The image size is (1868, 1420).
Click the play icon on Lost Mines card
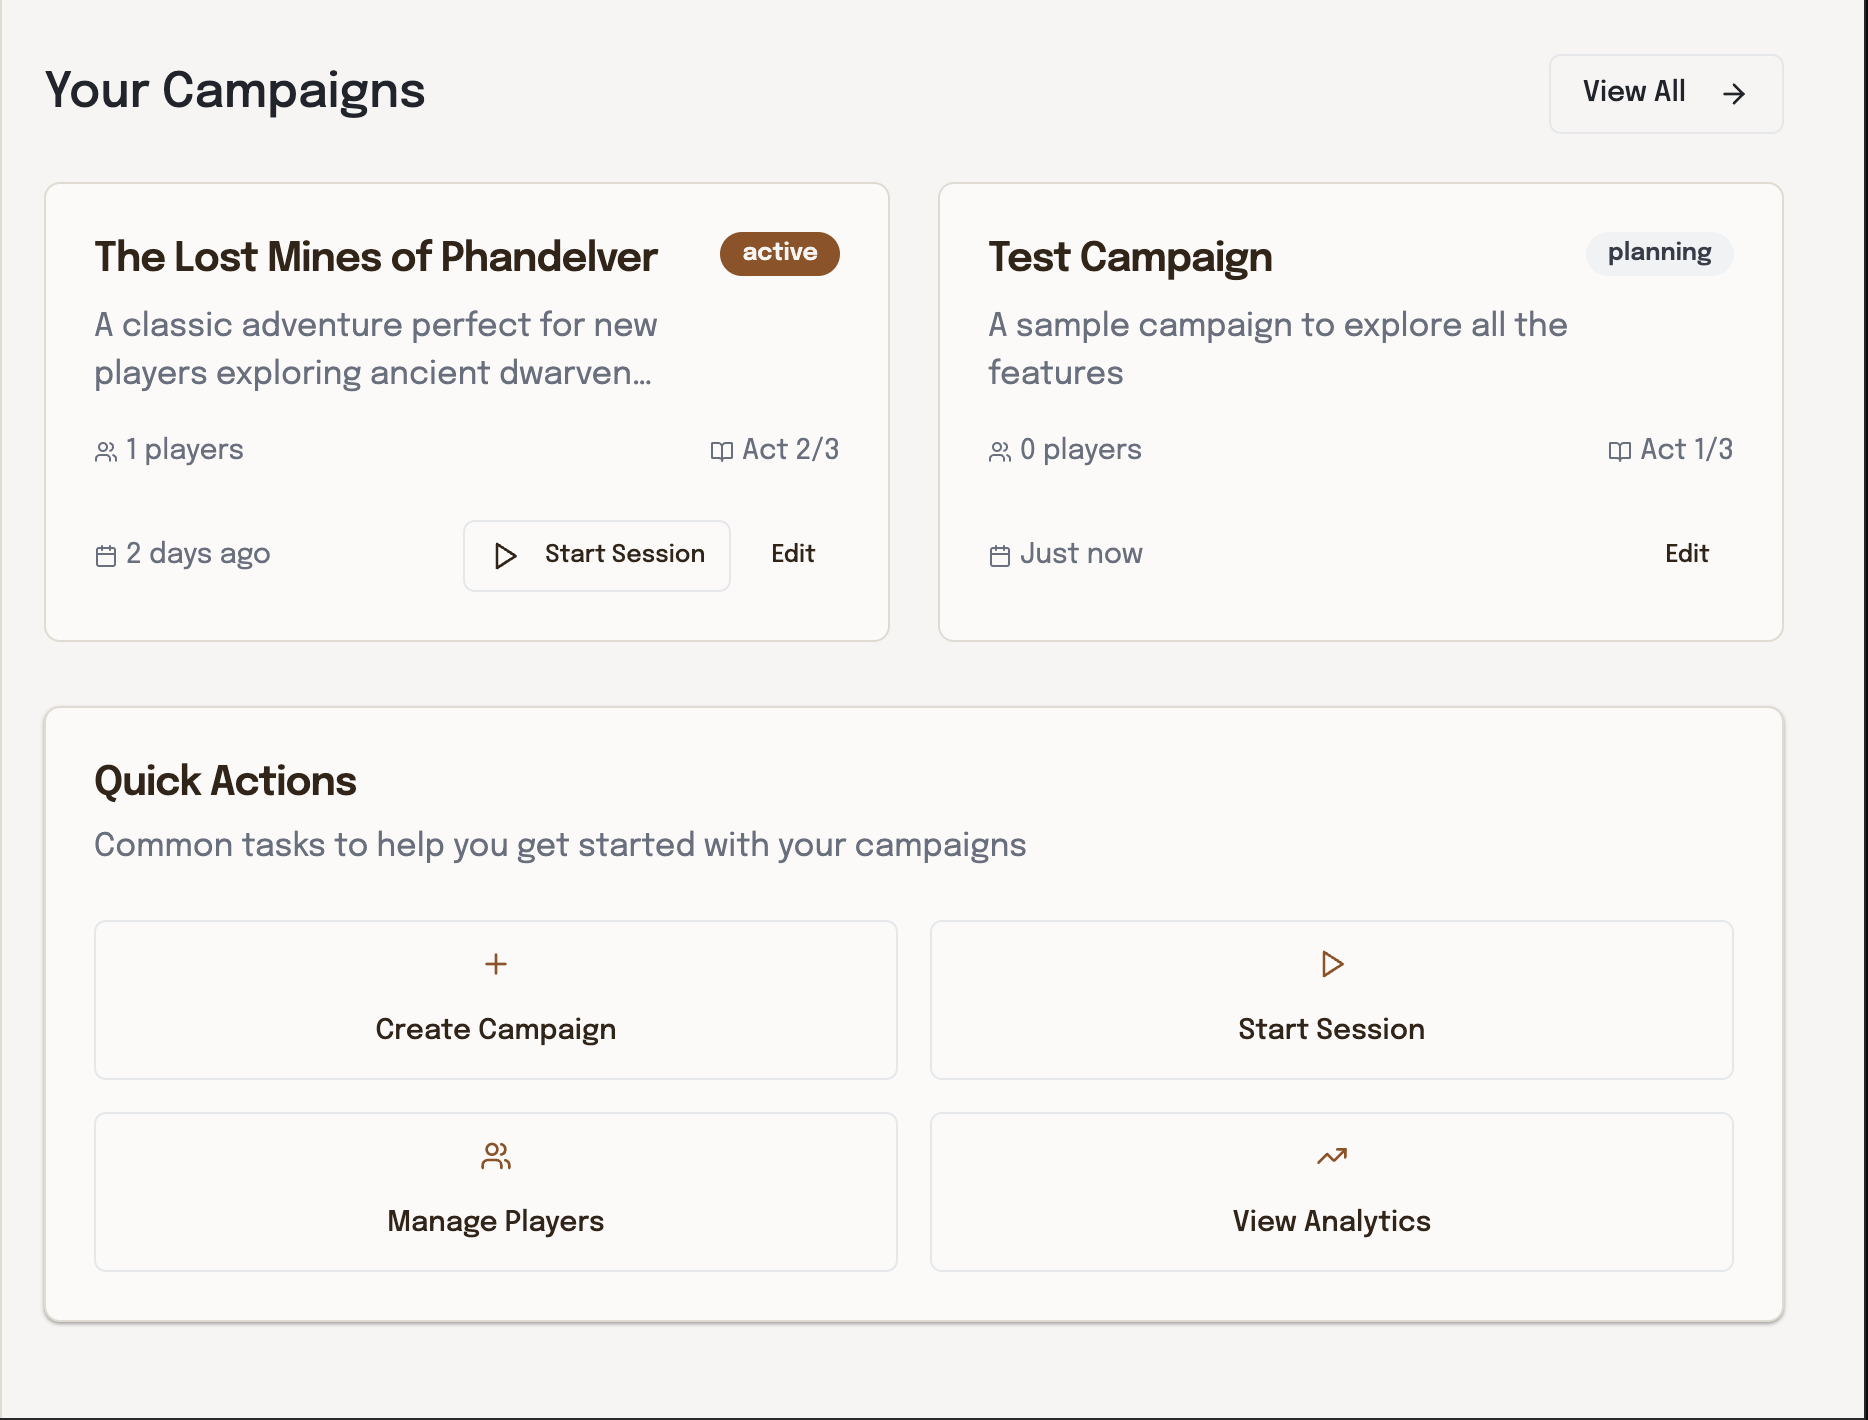(x=506, y=556)
